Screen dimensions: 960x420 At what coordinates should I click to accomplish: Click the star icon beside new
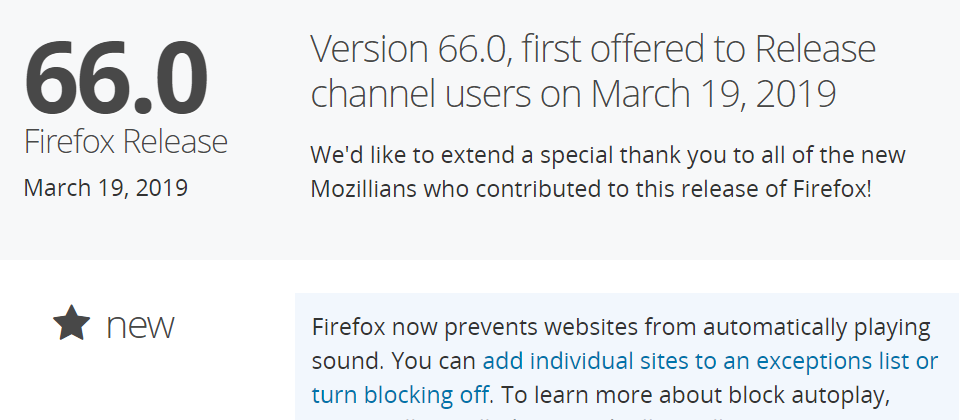[71, 323]
